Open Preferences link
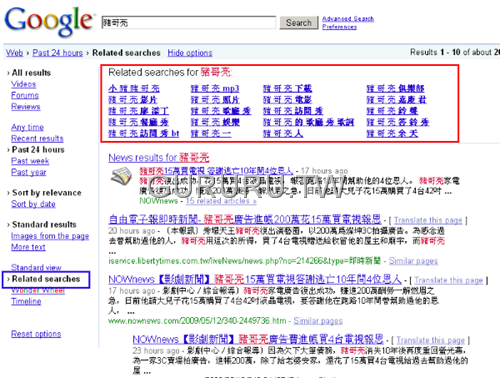The image size is (500, 378). [x=339, y=27]
